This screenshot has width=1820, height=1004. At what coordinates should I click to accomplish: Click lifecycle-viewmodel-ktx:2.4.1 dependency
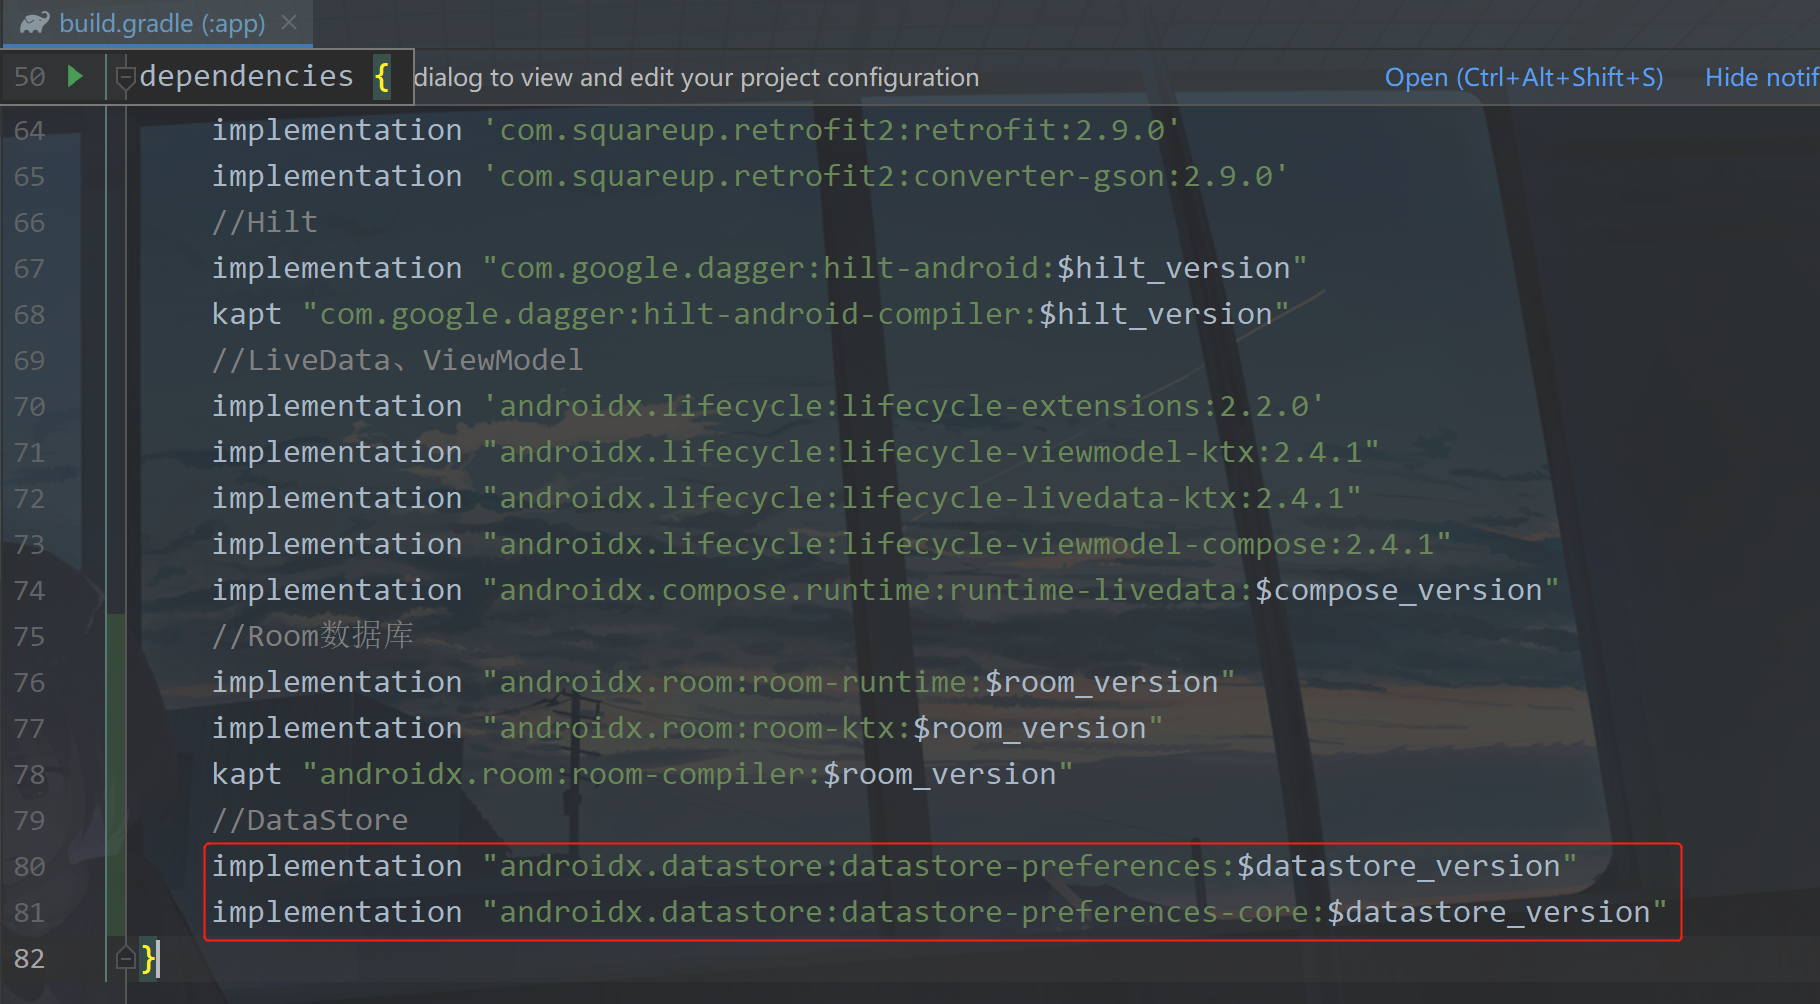(x=795, y=452)
